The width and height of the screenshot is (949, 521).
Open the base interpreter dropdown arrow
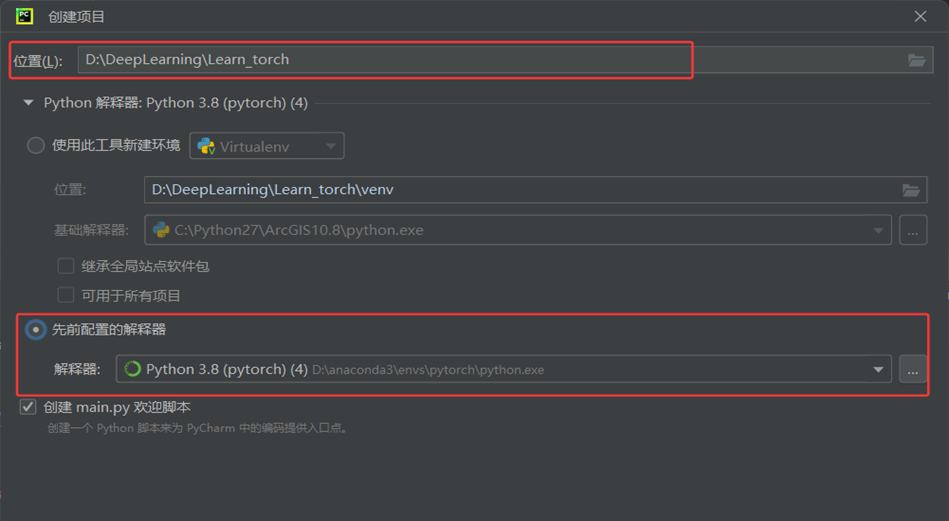878,231
